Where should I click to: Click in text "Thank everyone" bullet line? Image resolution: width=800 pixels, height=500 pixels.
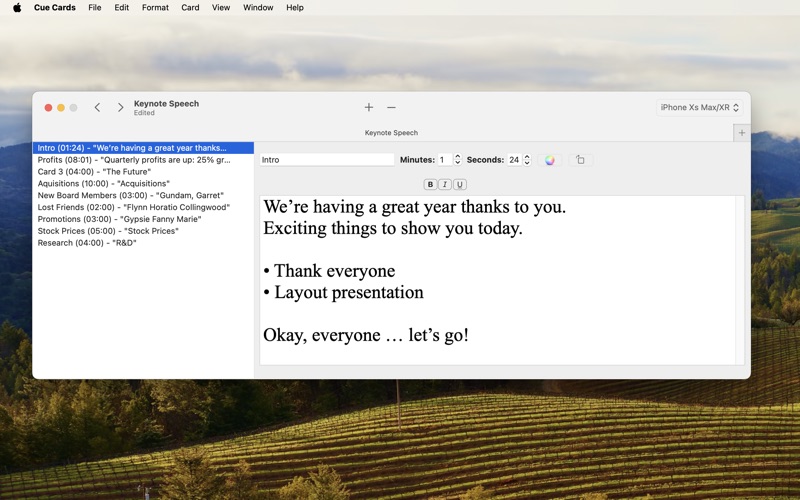point(334,271)
